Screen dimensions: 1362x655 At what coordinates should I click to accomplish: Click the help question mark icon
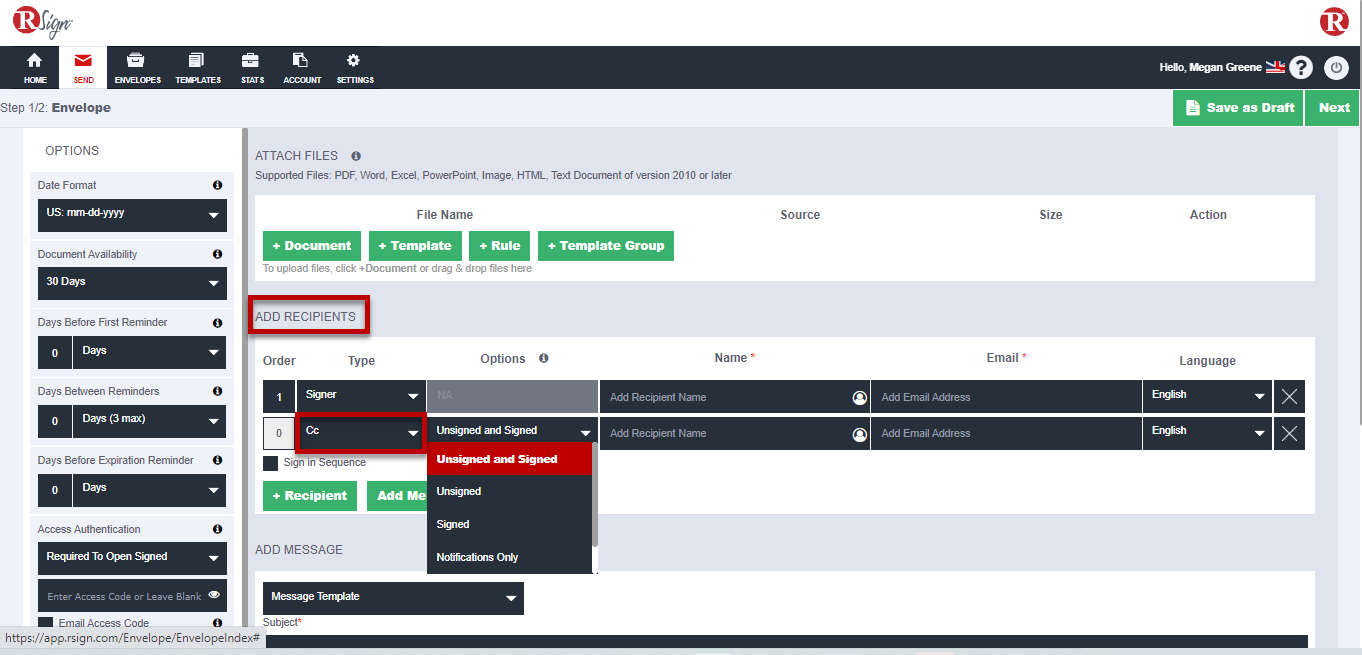pyautogui.click(x=1300, y=68)
